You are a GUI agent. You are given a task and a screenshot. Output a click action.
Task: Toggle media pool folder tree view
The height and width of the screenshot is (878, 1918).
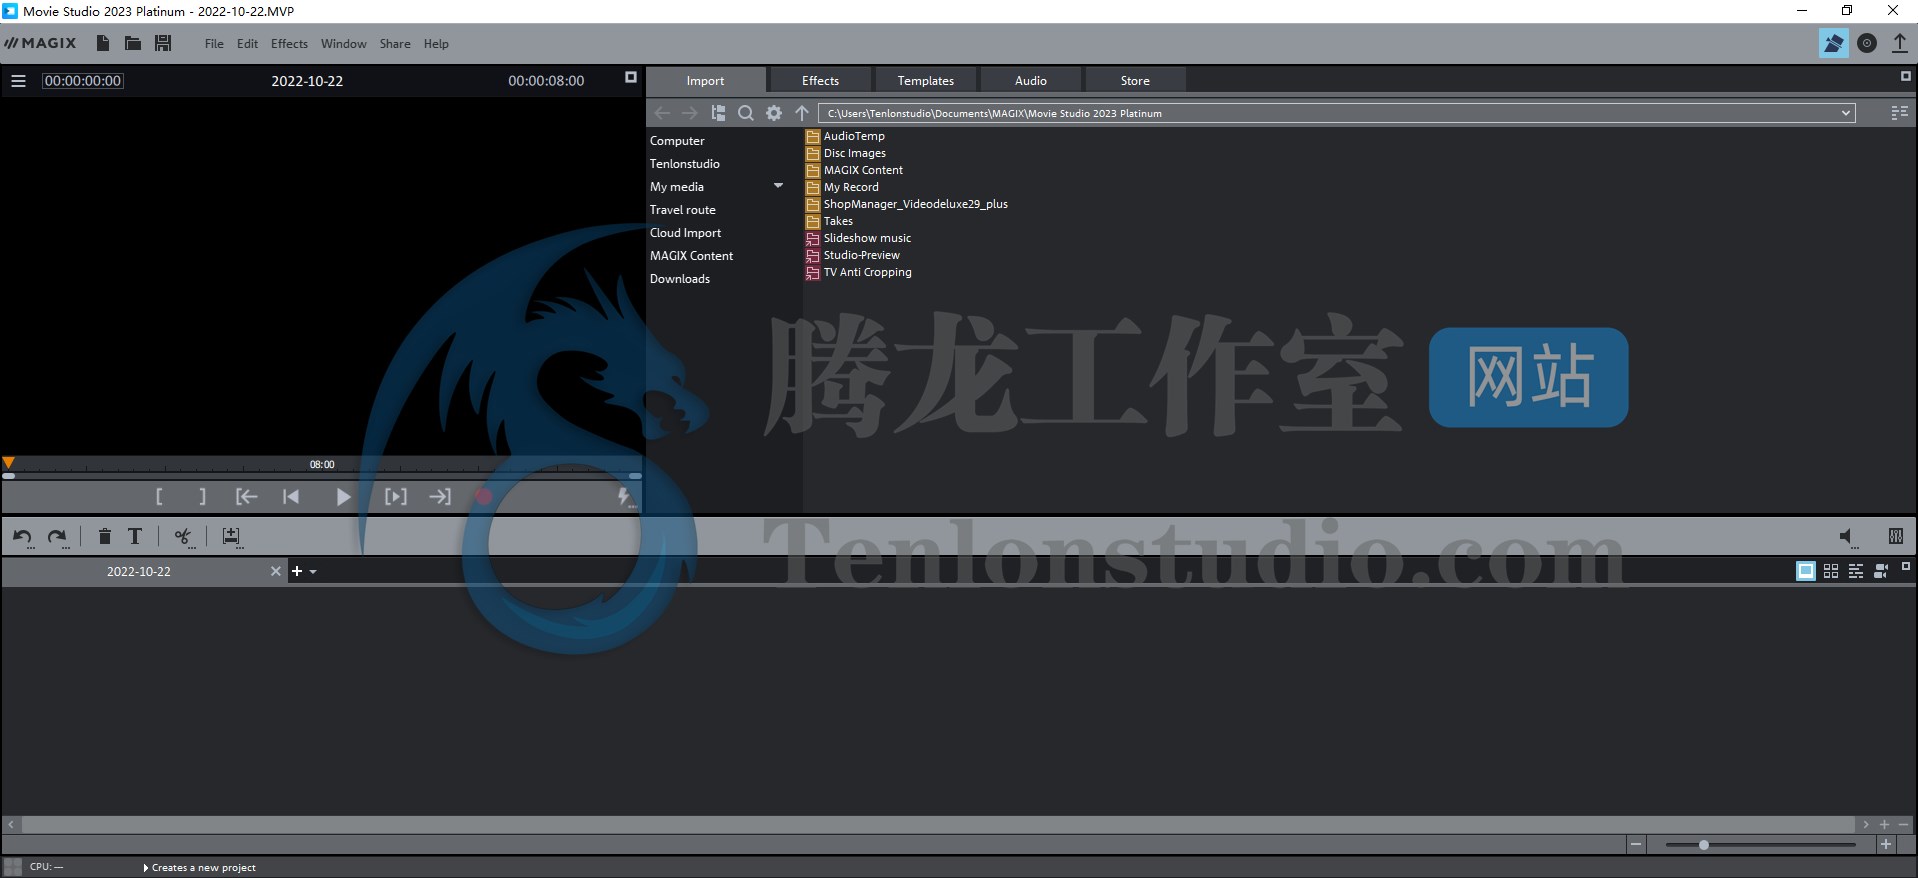718,113
